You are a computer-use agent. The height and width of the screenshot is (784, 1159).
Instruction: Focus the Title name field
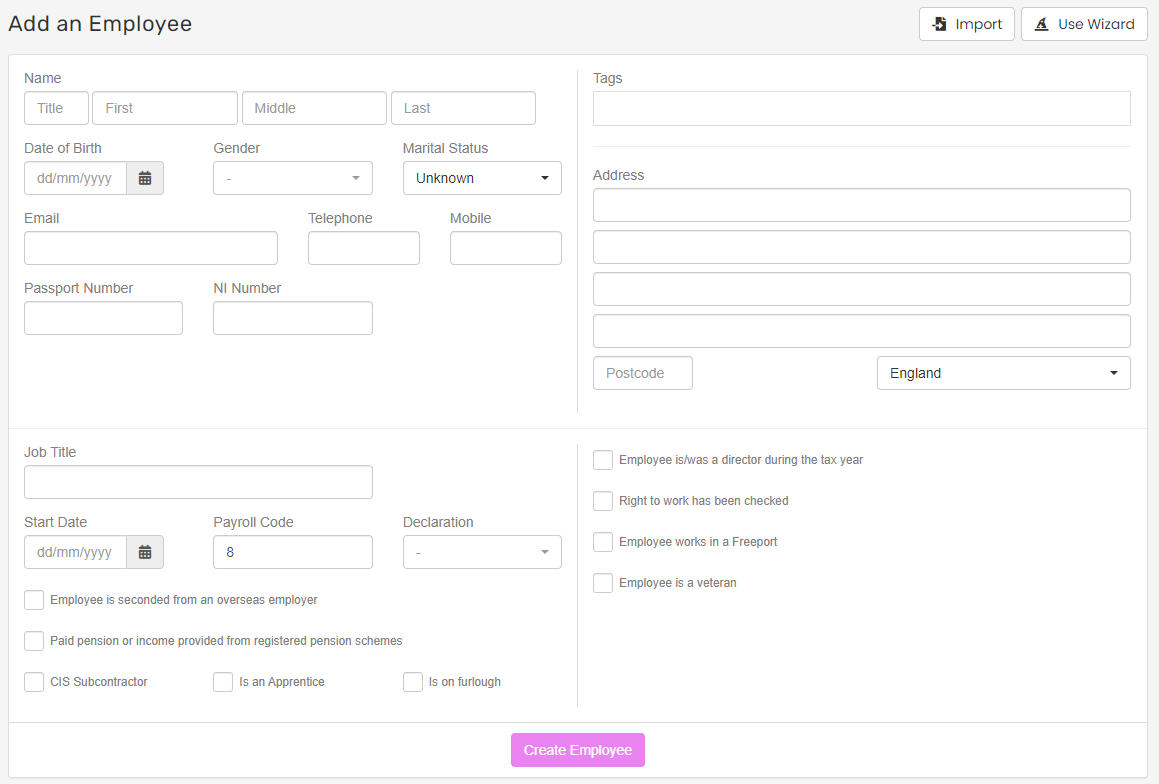click(56, 108)
